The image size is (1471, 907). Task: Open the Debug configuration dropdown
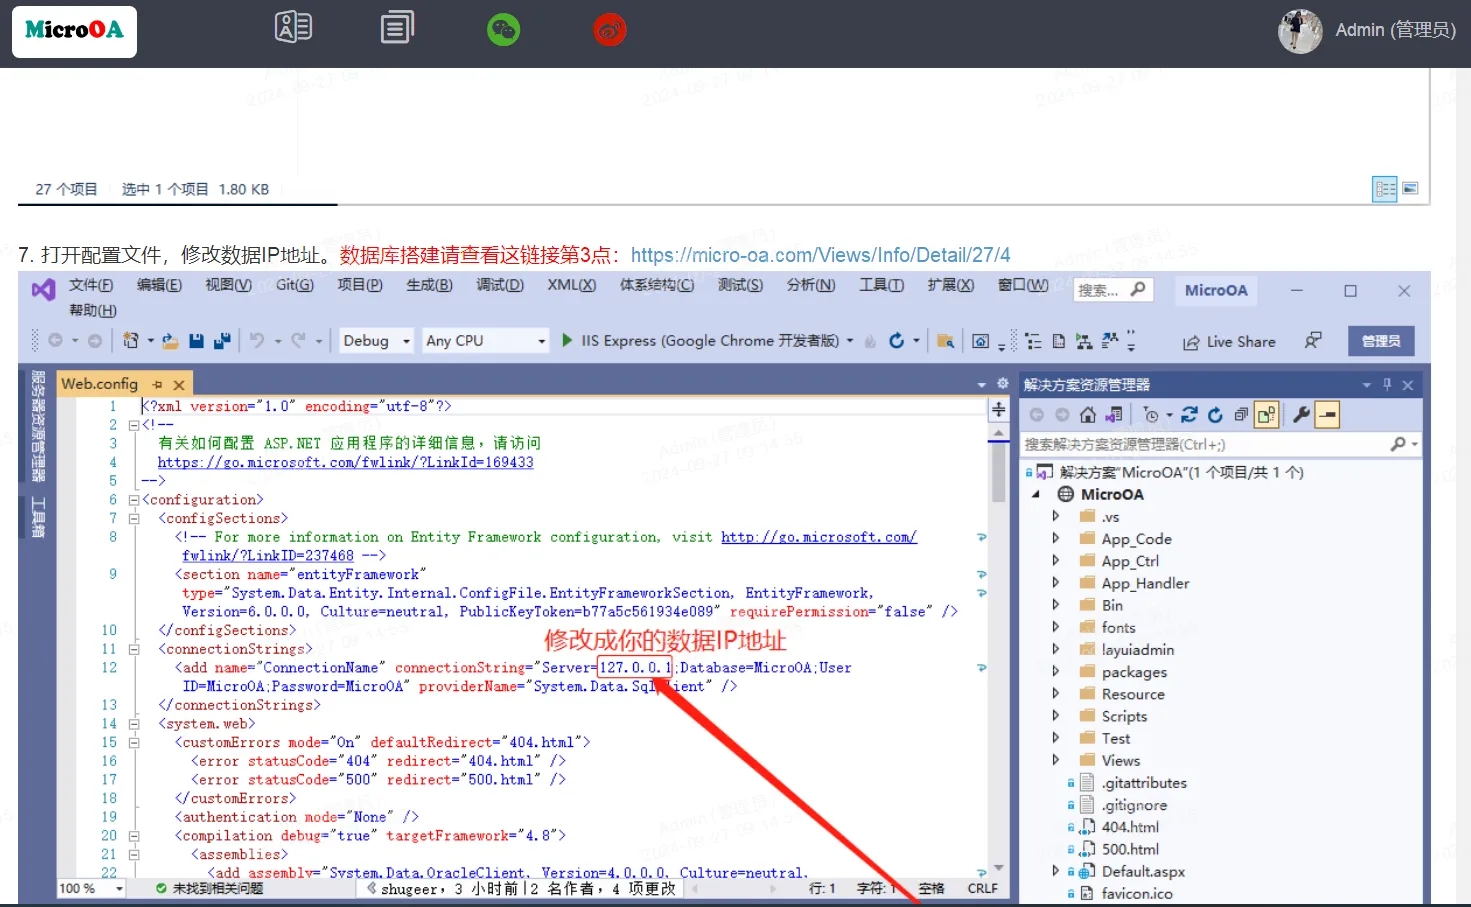pyautogui.click(x=376, y=341)
